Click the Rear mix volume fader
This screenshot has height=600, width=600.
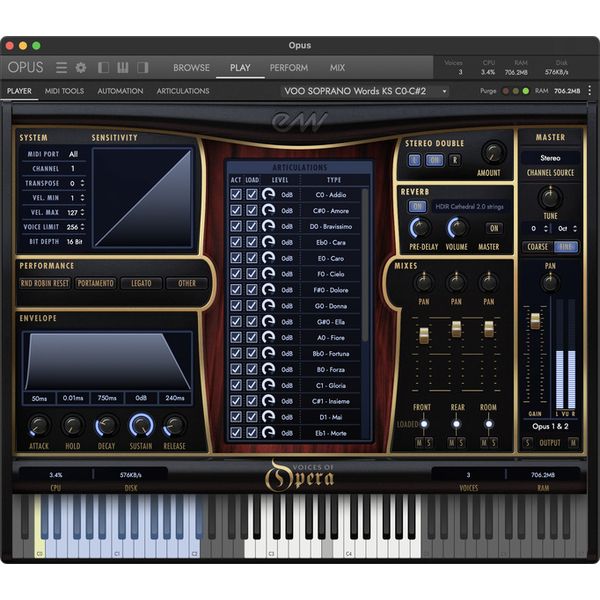pyautogui.click(x=456, y=328)
